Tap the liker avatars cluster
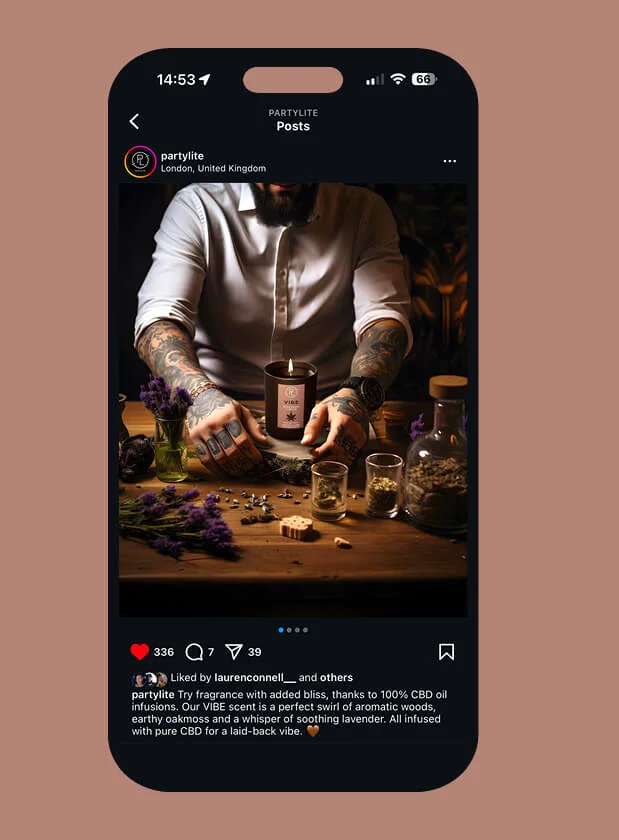The image size is (619, 840). coord(150,679)
